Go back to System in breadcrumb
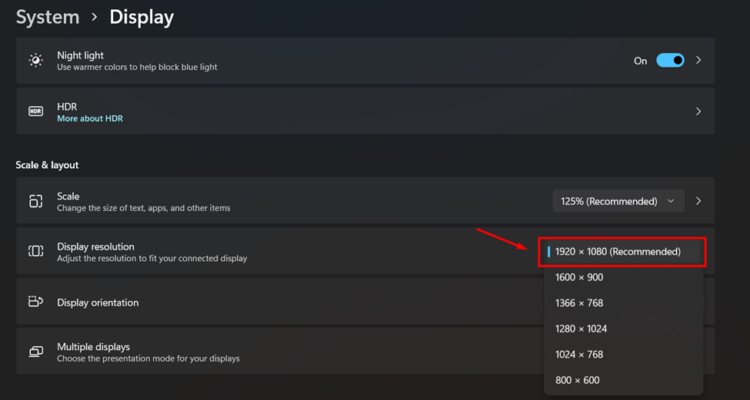 pyautogui.click(x=48, y=17)
